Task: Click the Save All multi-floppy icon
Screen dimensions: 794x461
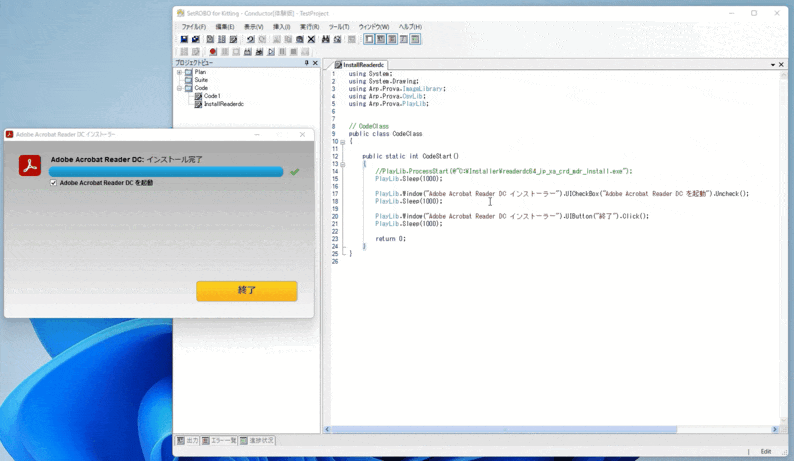Action: 195,39
